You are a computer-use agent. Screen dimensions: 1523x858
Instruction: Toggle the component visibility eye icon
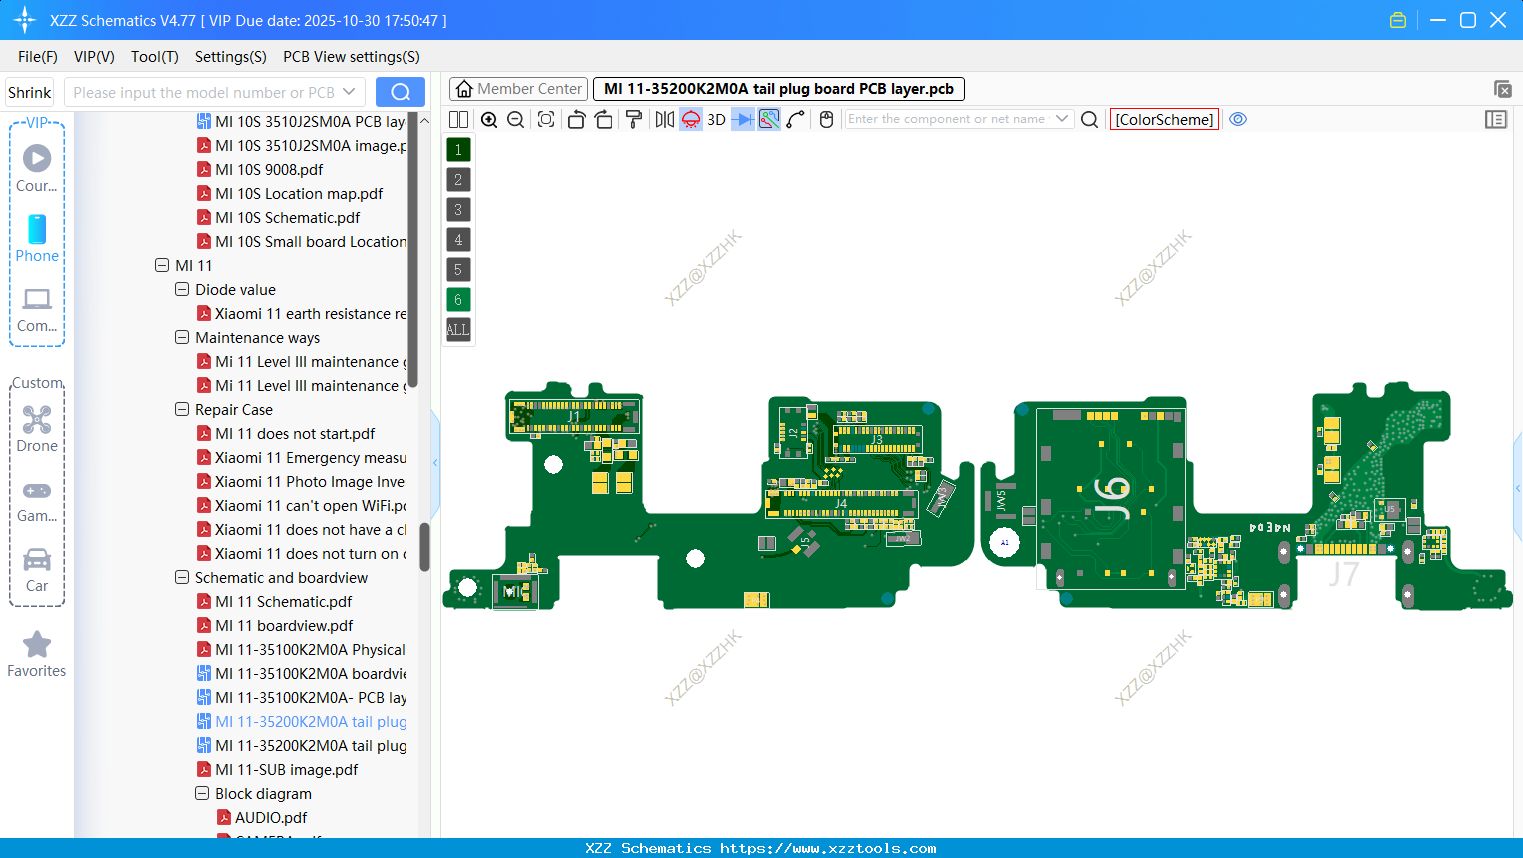1238,119
